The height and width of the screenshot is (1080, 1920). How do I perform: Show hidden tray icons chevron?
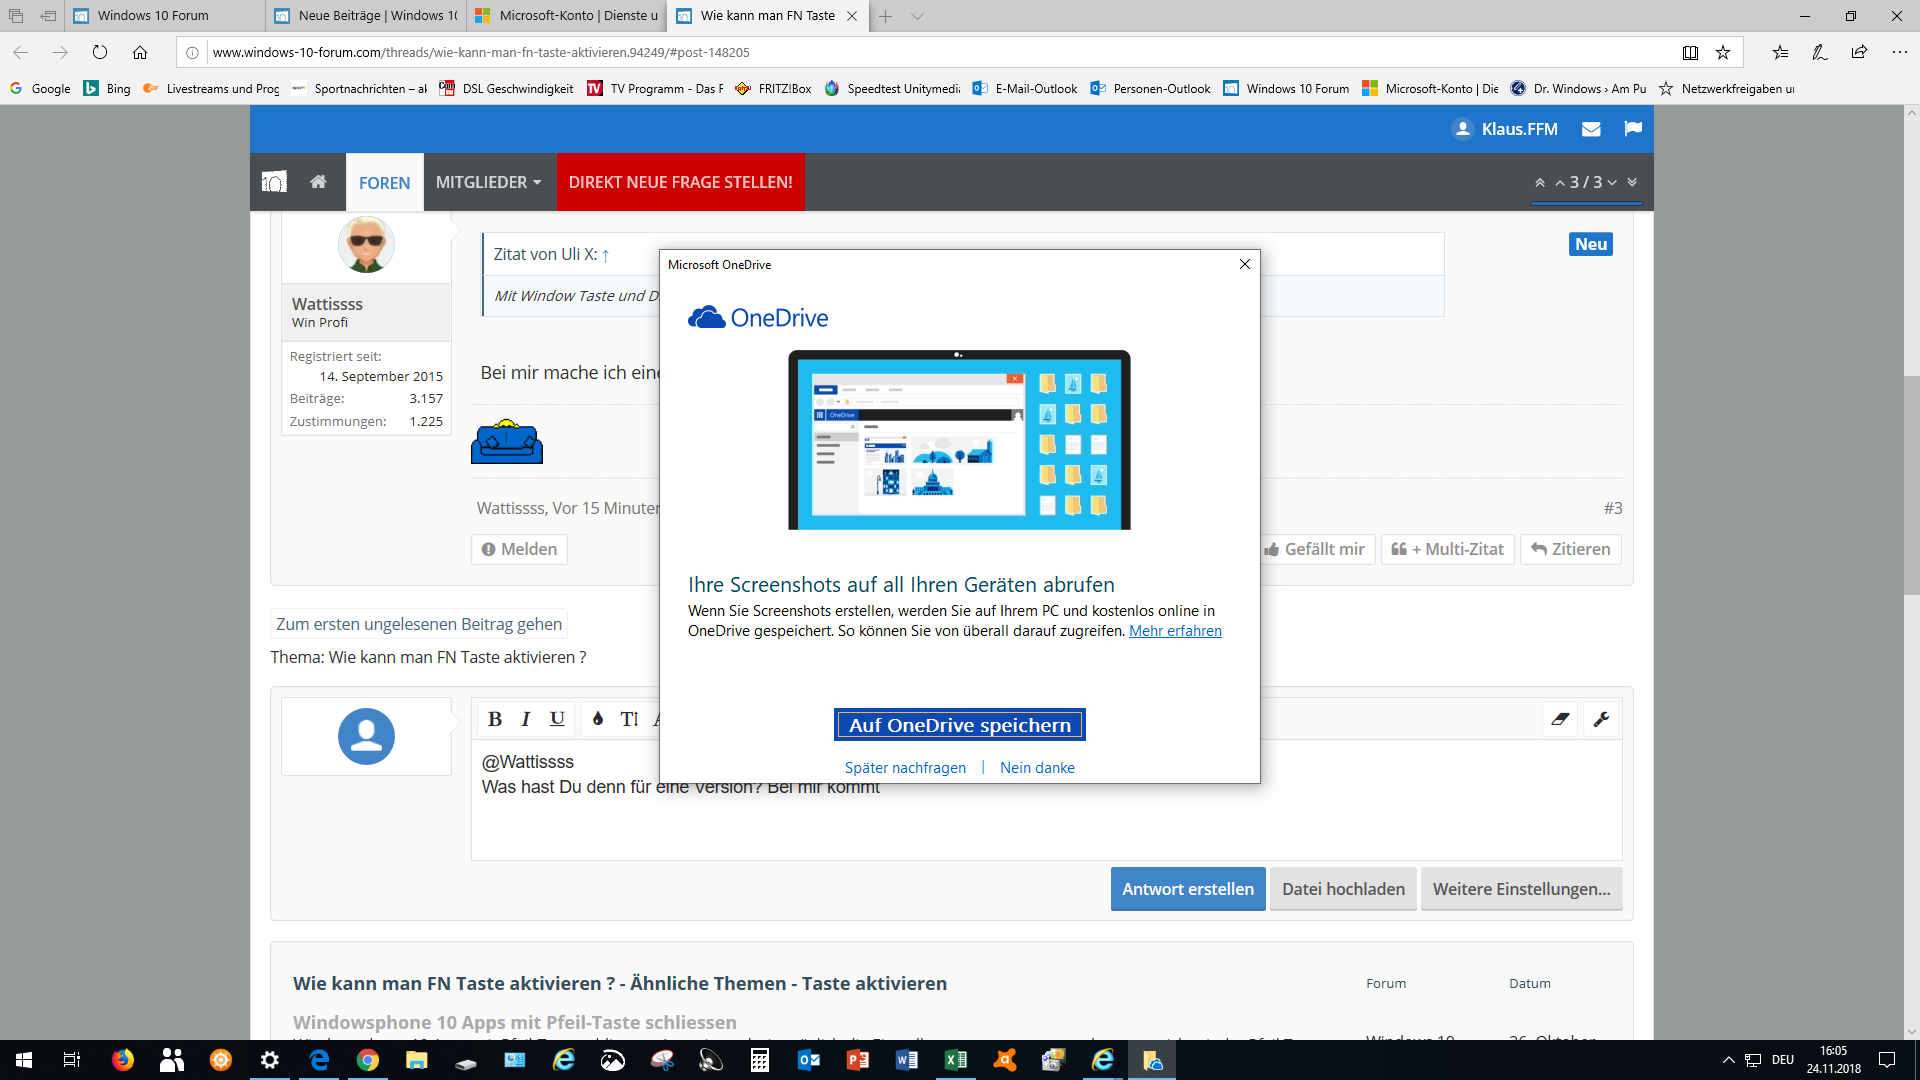tap(1728, 1060)
